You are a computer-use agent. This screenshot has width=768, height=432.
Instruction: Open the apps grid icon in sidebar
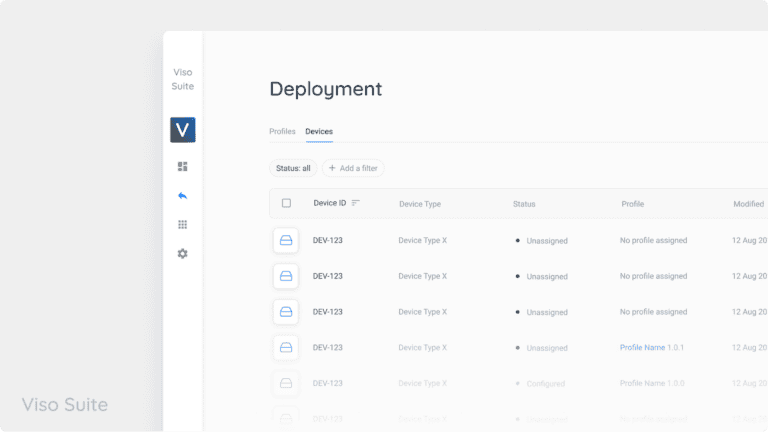182,225
